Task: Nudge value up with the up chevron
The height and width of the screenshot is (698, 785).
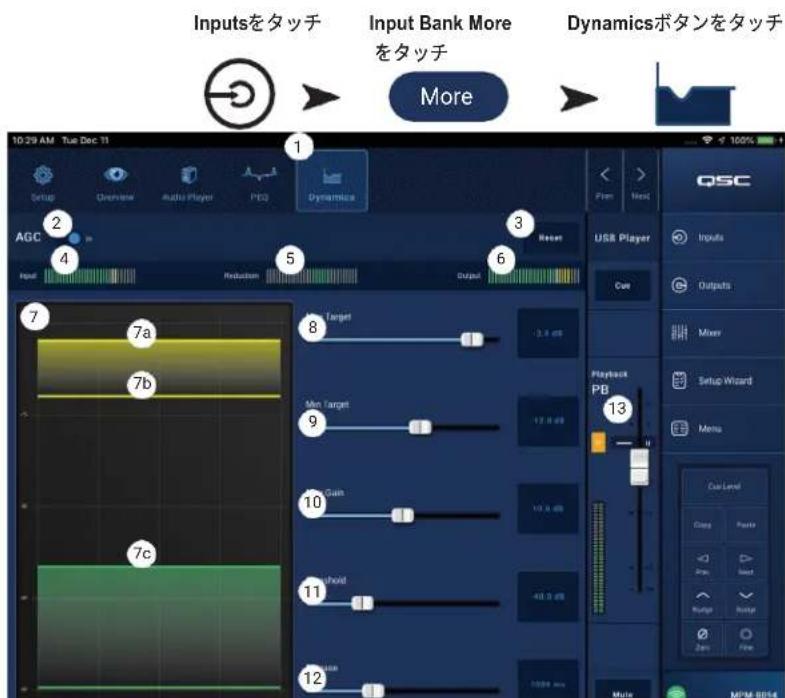Action: (702, 601)
